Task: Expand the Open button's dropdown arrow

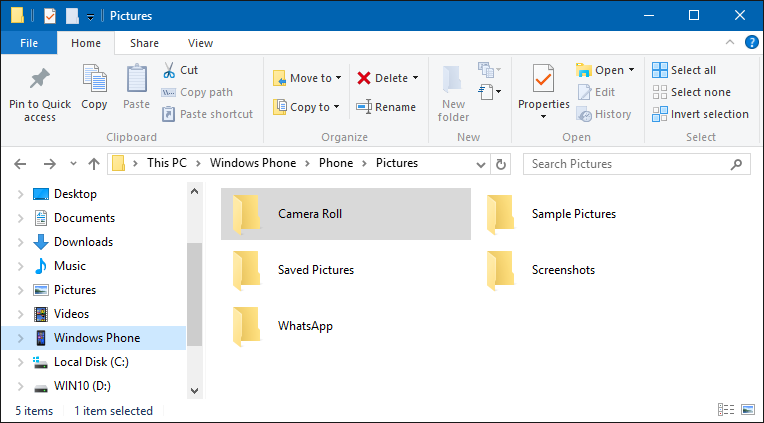Action: (631, 70)
